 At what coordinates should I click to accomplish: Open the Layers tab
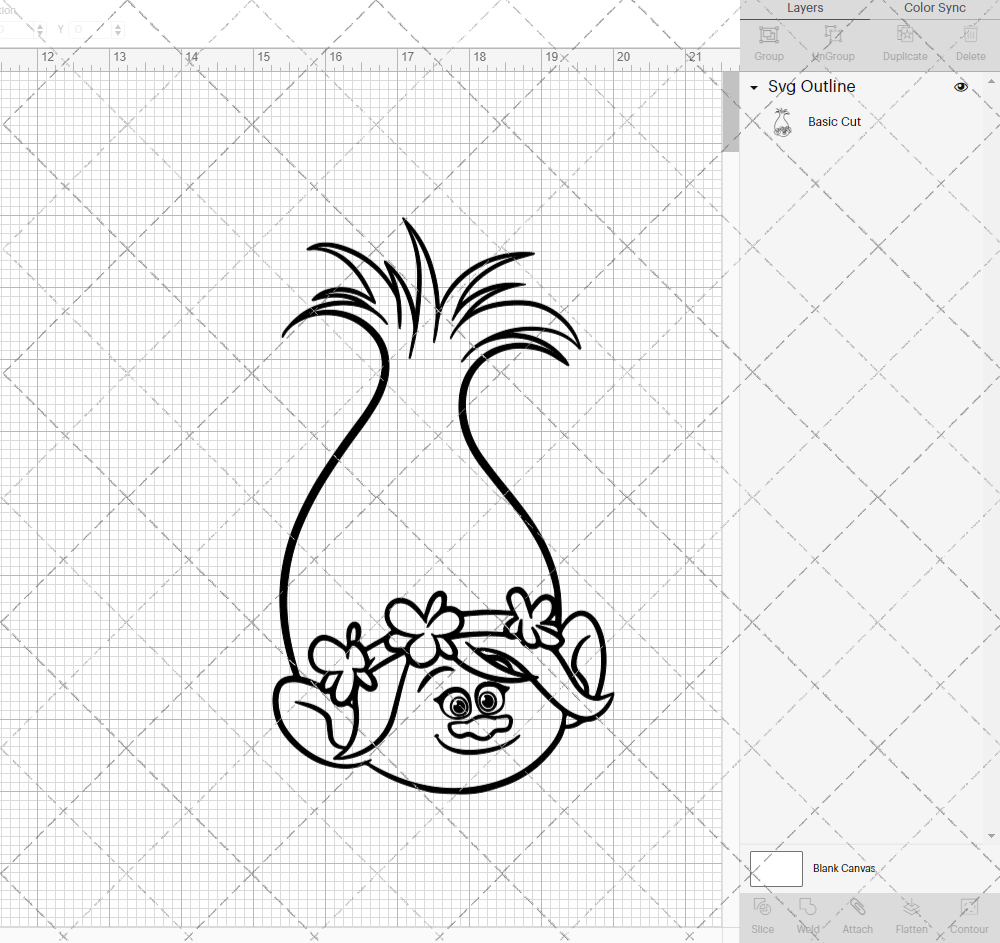pos(805,8)
